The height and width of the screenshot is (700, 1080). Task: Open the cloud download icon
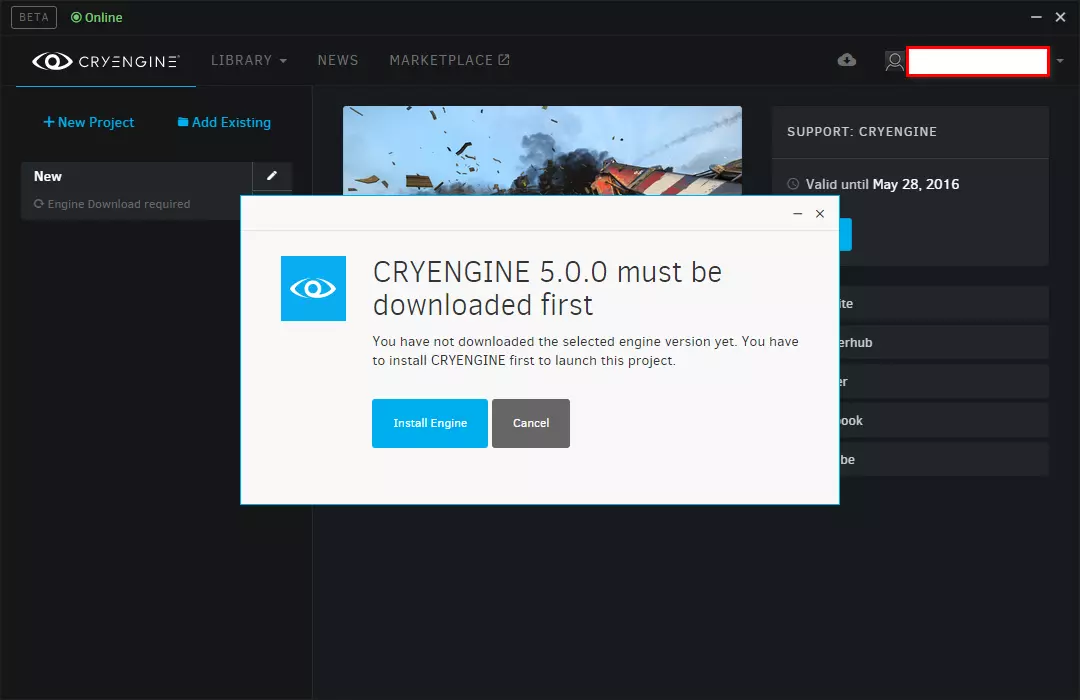[847, 60]
